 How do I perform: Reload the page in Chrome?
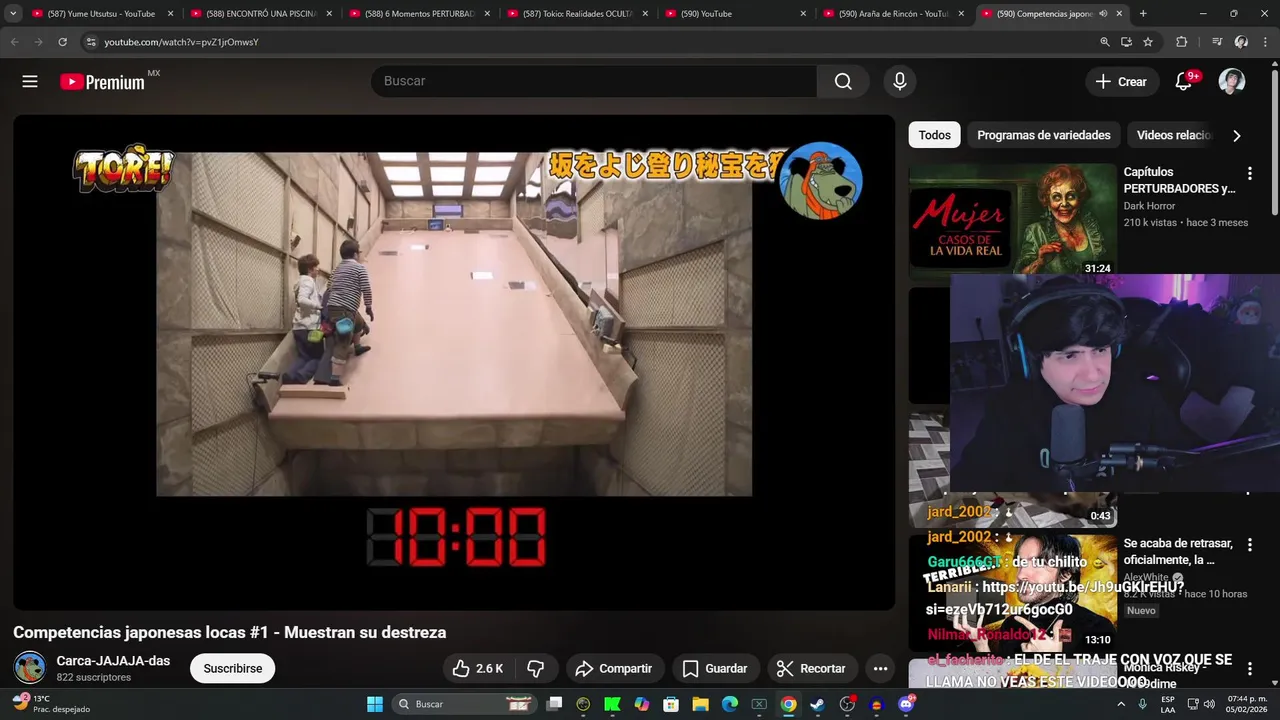click(x=62, y=42)
